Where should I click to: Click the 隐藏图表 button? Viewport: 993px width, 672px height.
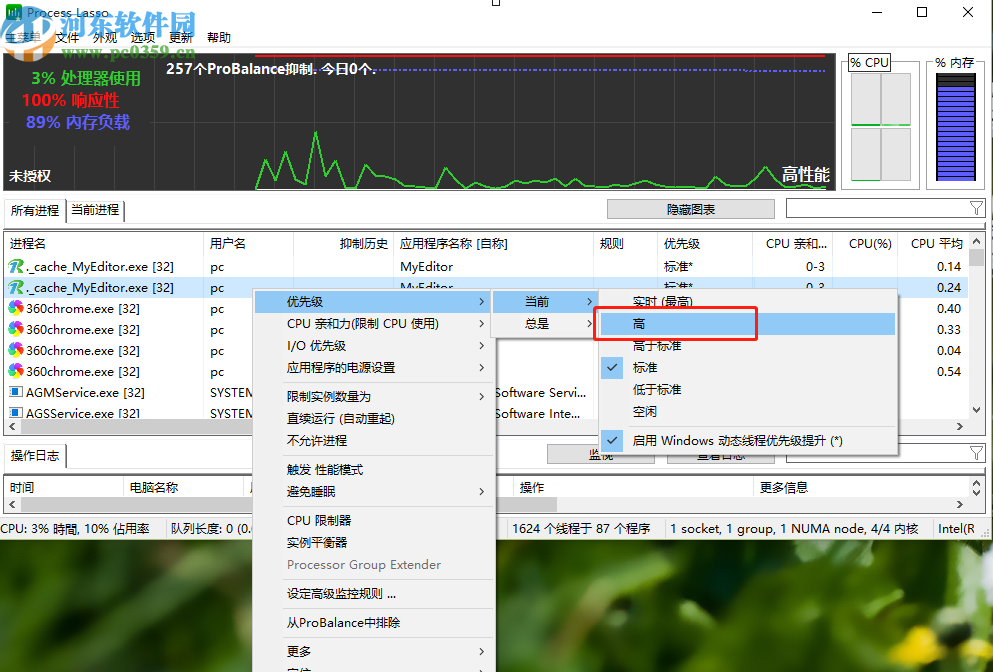pos(690,209)
